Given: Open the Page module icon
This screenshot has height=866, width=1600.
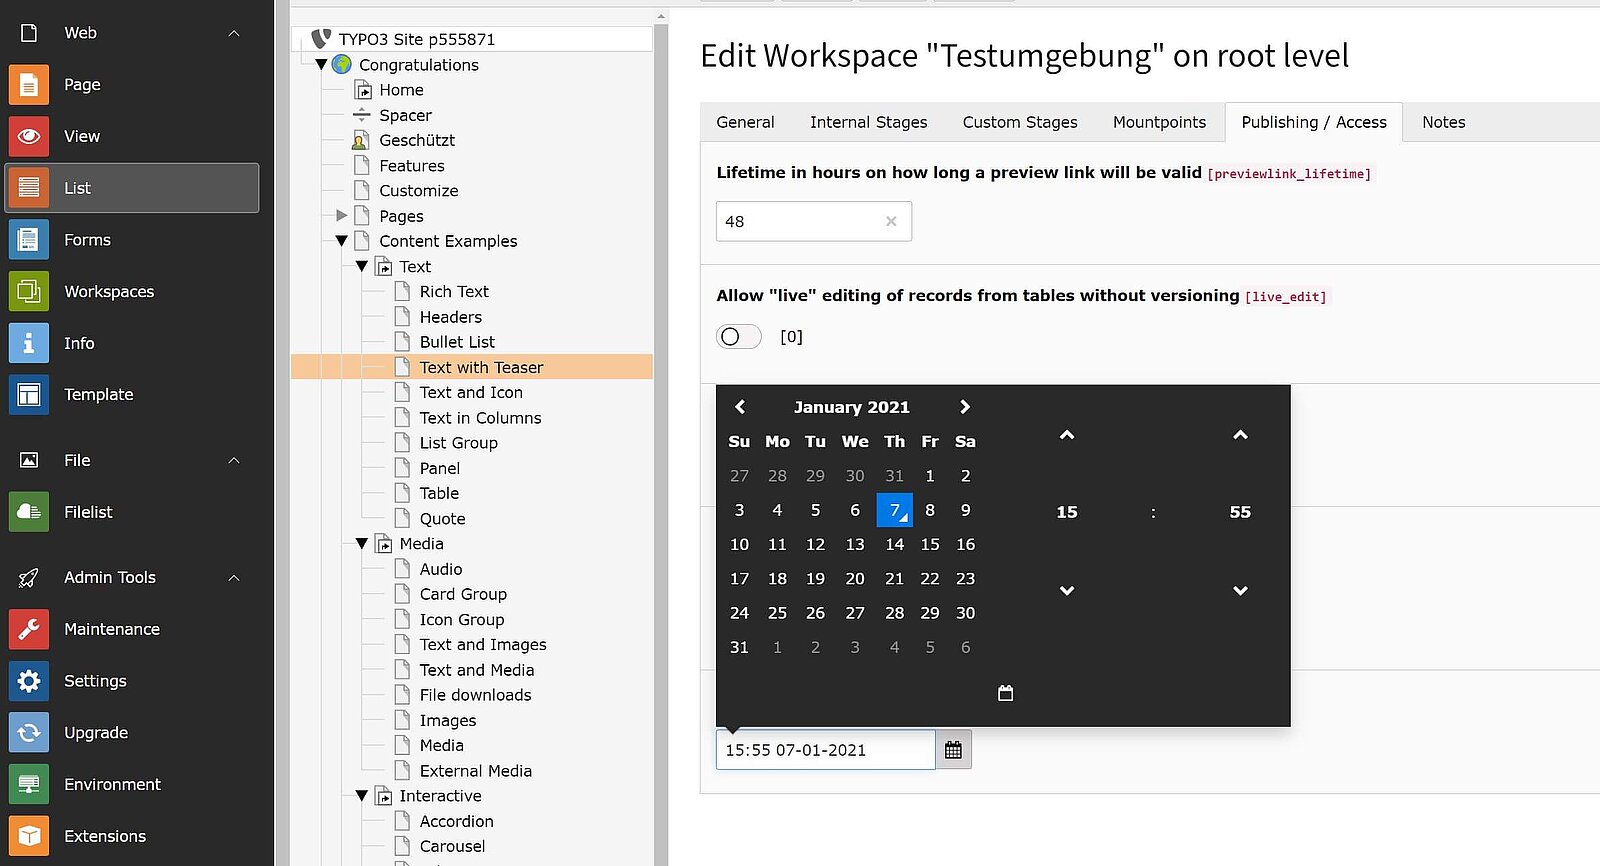Looking at the screenshot, I should tap(29, 85).
